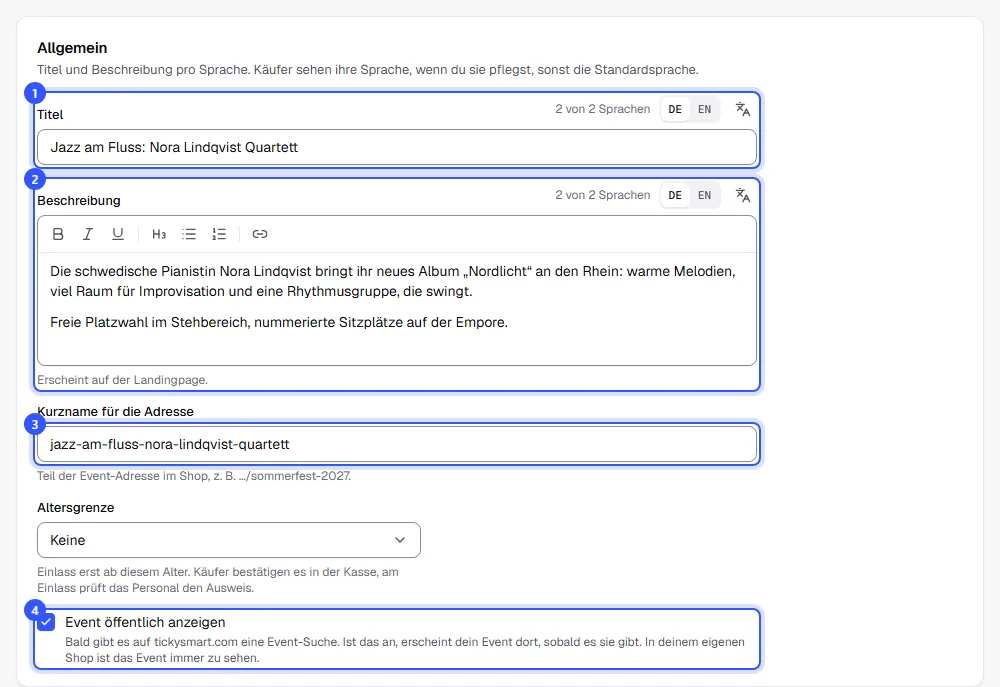1000x687 pixels.
Task: Click into the Beschreibung text area
Action: tap(397, 309)
